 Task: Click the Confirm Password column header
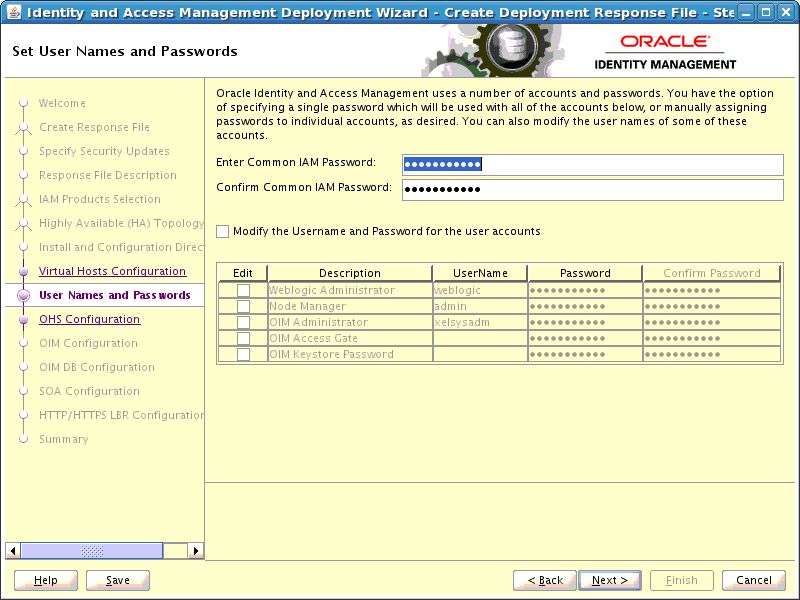point(712,273)
